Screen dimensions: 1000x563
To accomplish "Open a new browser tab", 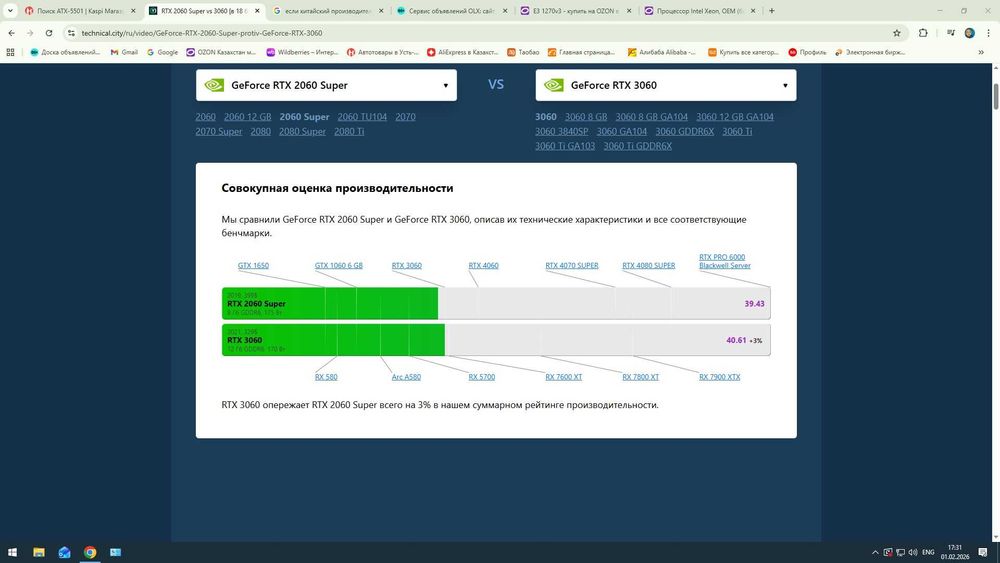I will tap(772, 11).
